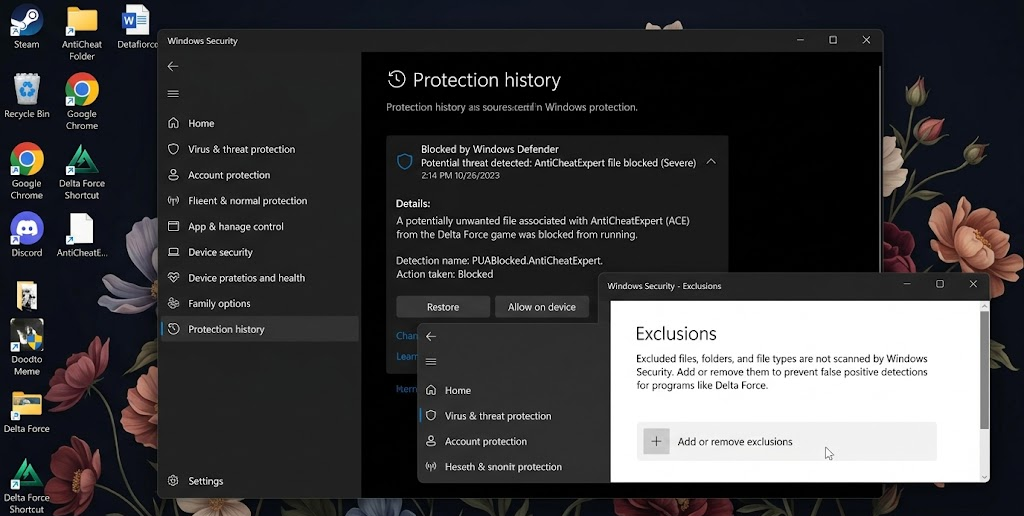Click the scroll down arrow in Exclusions window
This screenshot has height=516, width=1024.
[x=984, y=477]
